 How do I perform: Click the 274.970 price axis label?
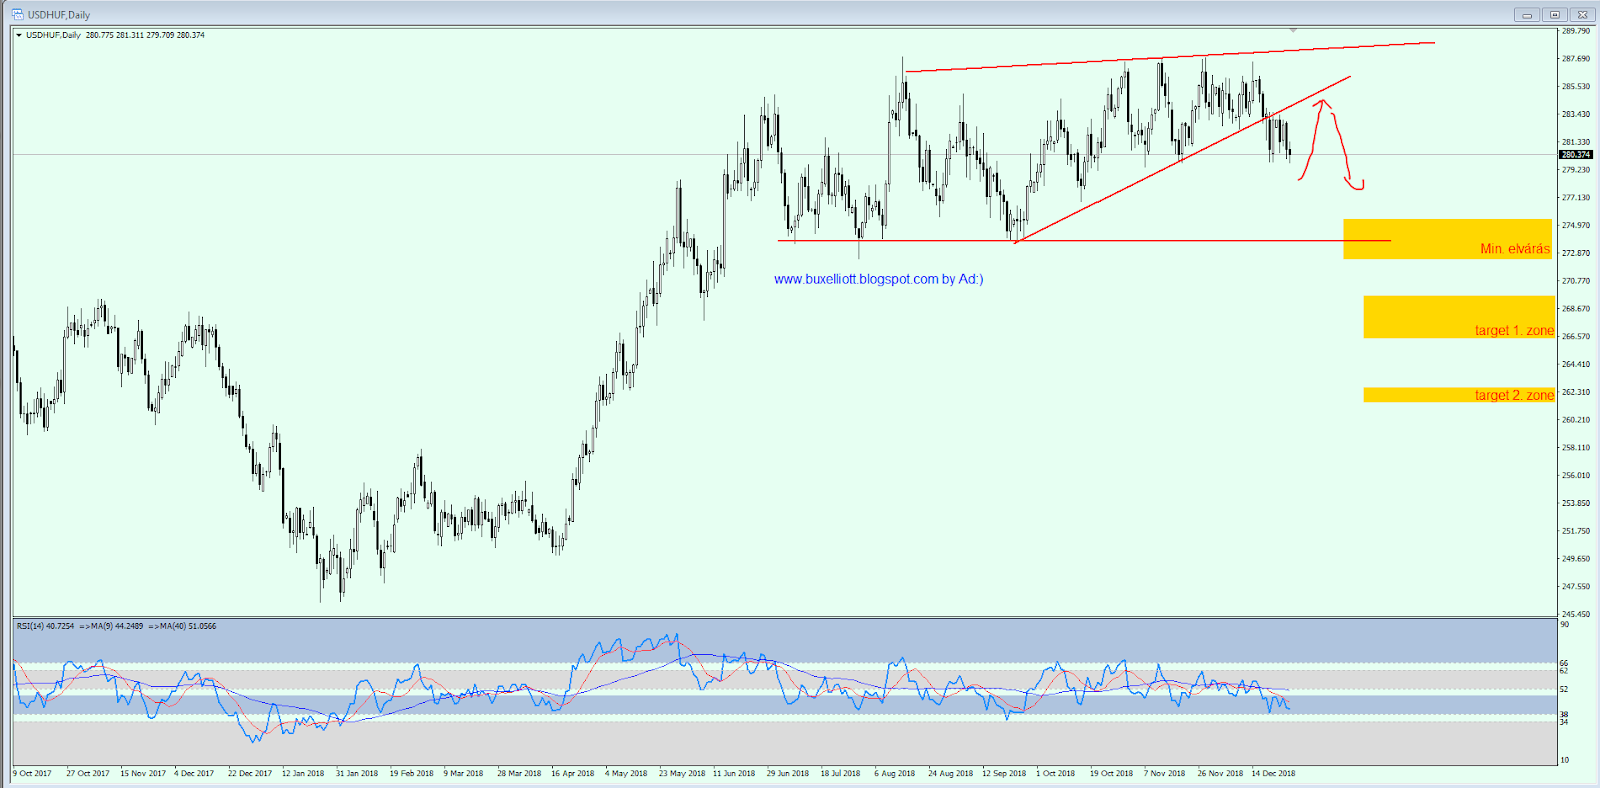[x=1576, y=226]
